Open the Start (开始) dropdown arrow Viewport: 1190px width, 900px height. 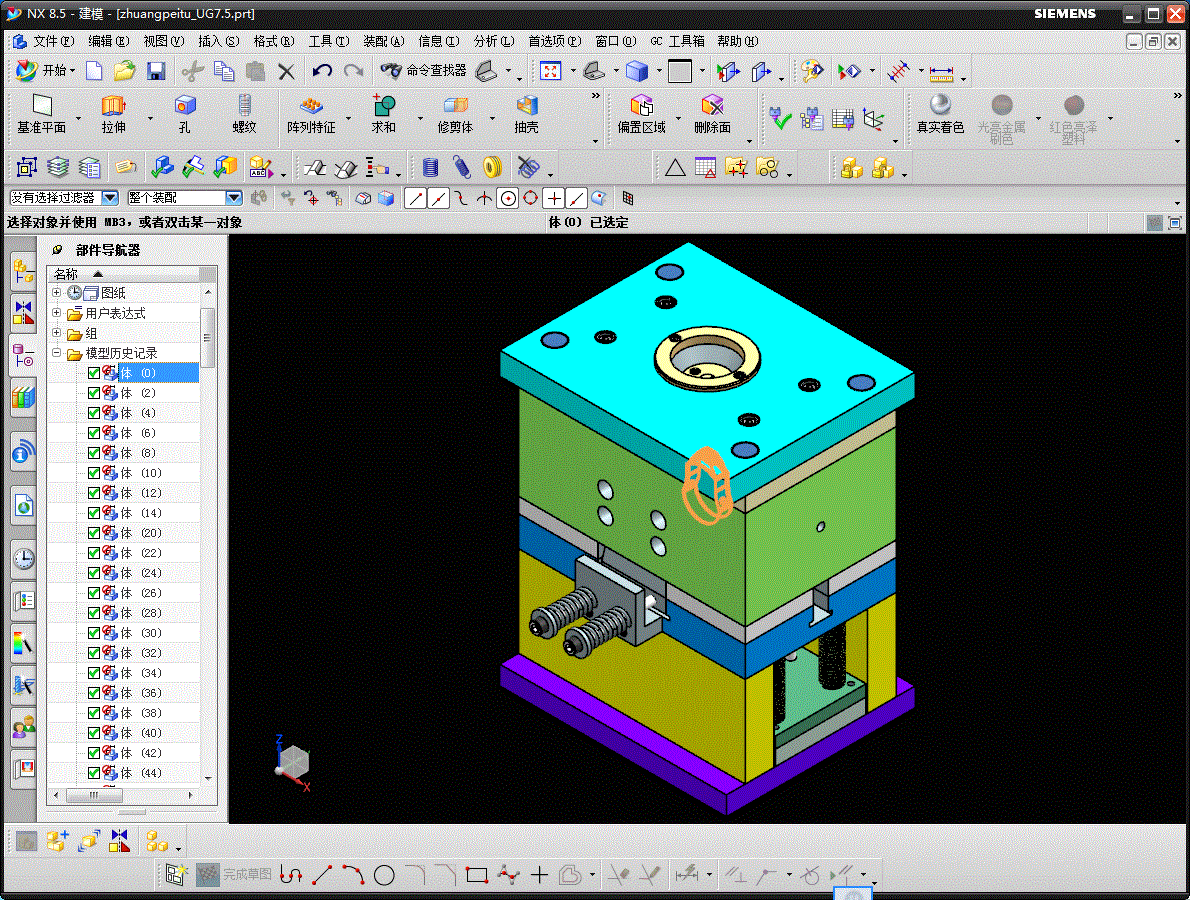click(72, 71)
